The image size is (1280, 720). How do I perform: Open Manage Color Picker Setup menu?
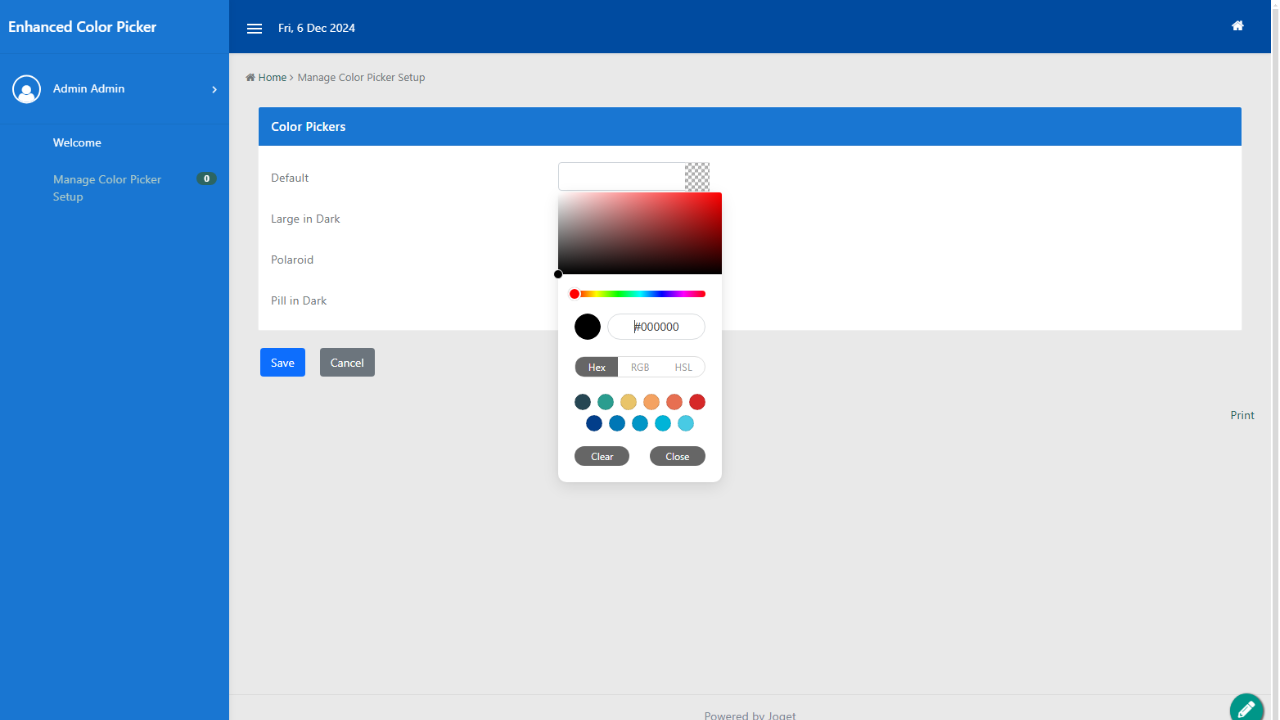pos(107,188)
